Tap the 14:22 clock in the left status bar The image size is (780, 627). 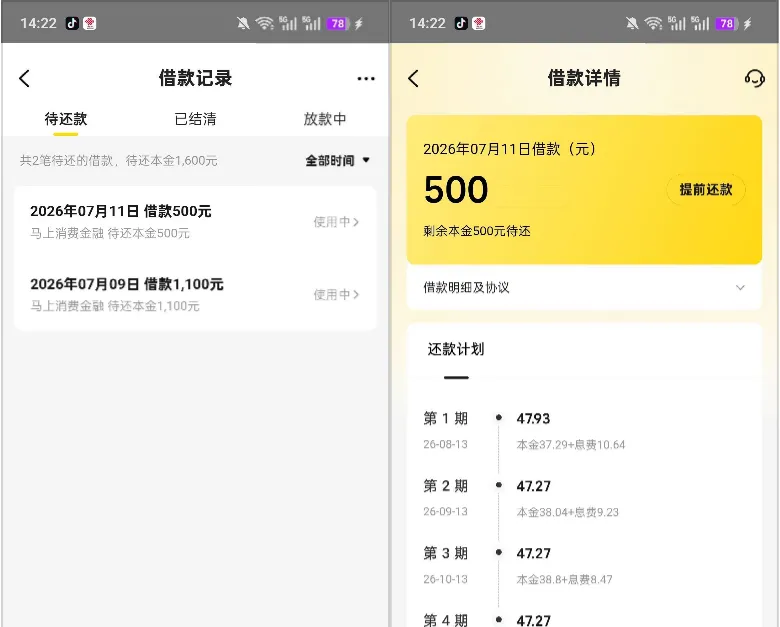point(38,23)
